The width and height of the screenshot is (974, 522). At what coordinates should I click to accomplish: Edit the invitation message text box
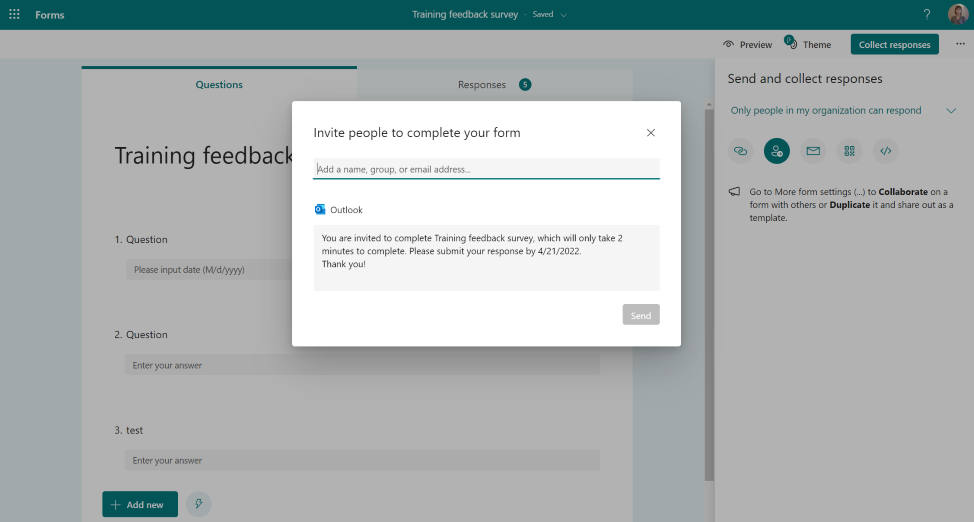pyautogui.click(x=486, y=258)
